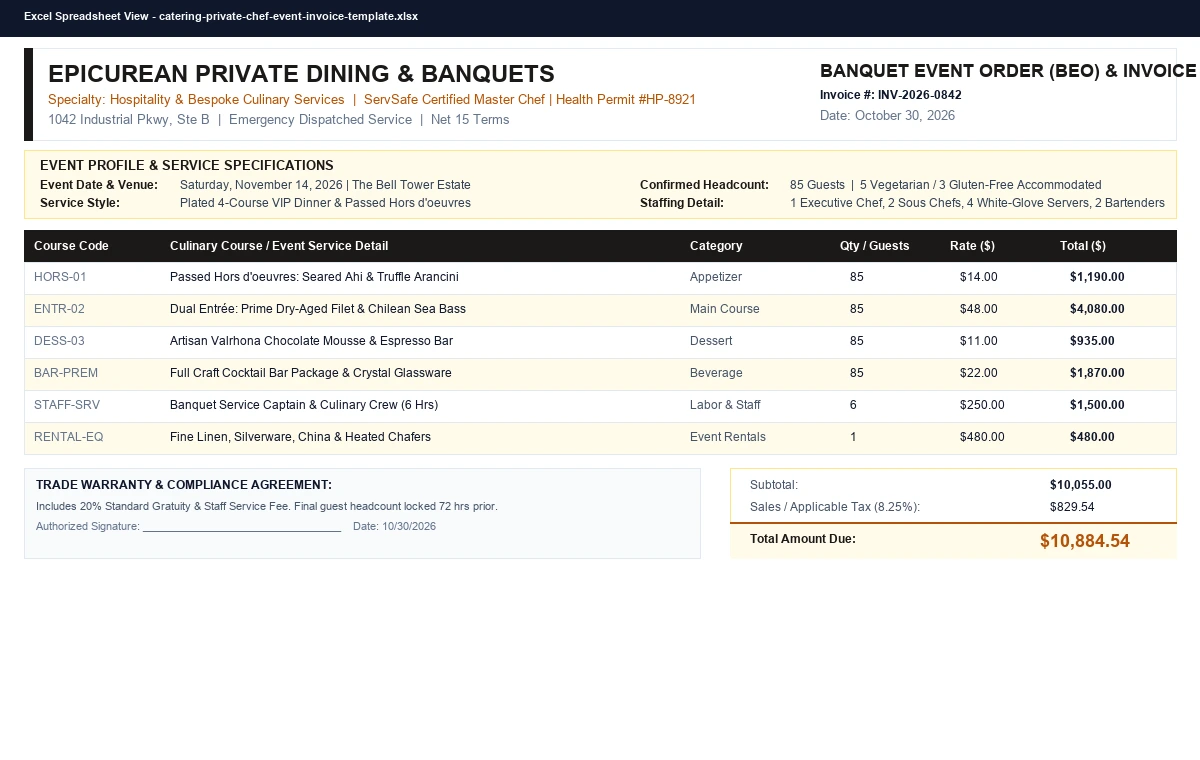Select the Artisan Valrhona Chocolate Mousse cell
This screenshot has width=1200, height=760.
click(x=311, y=341)
